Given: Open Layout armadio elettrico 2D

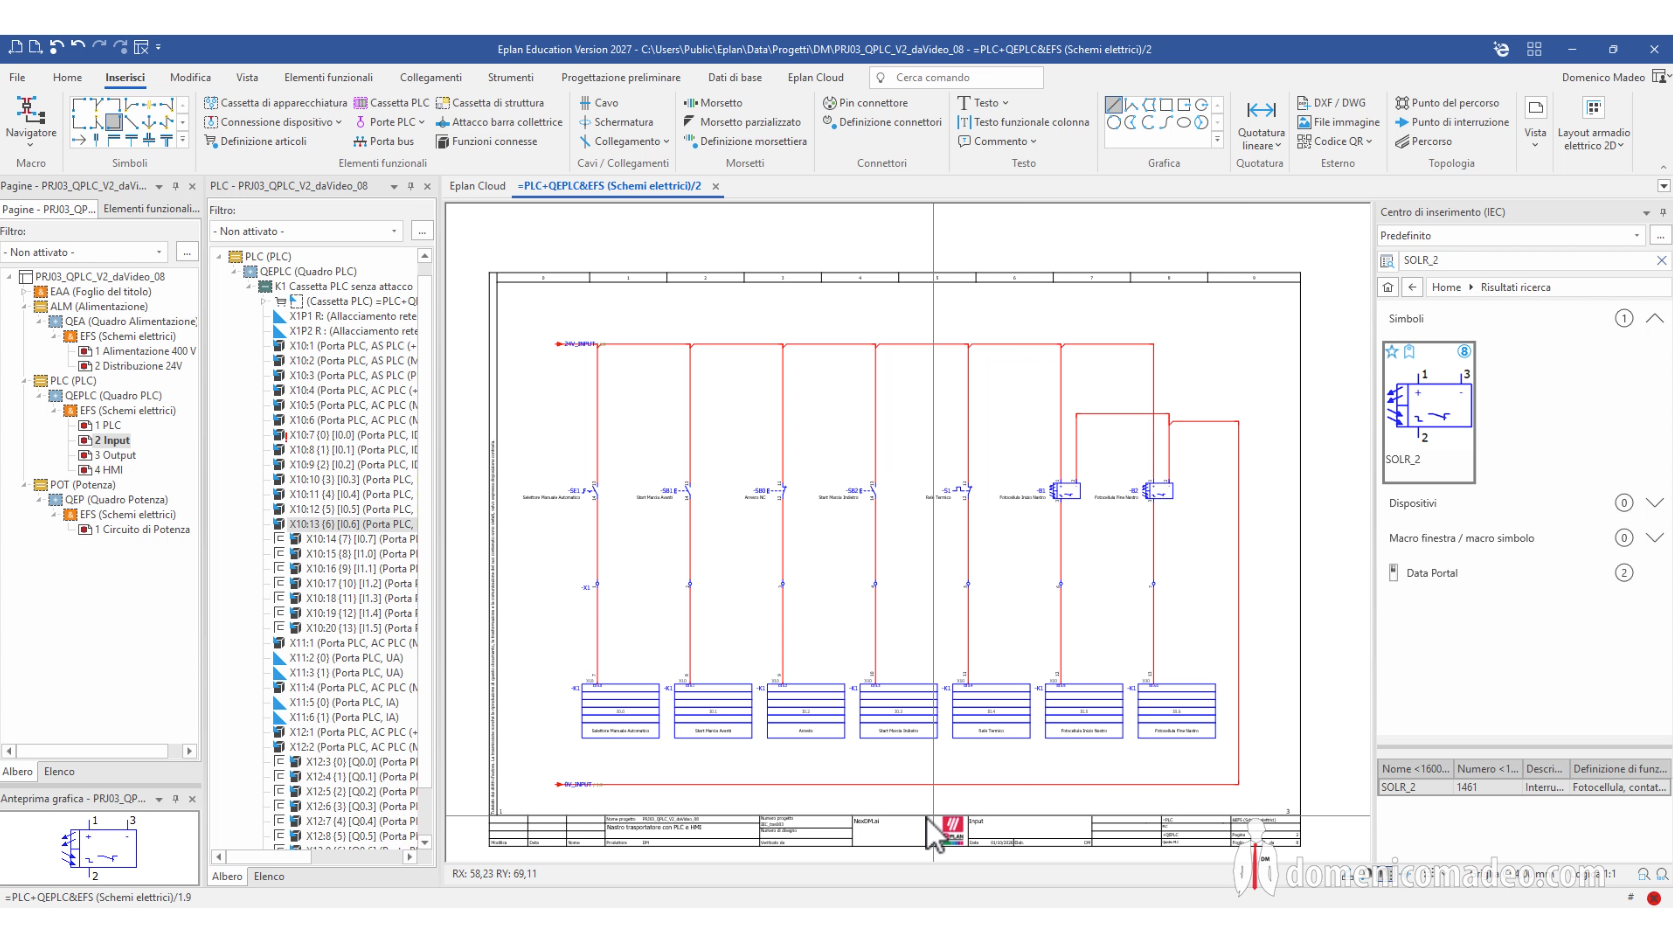Looking at the screenshot, I should pos(1593,124).
